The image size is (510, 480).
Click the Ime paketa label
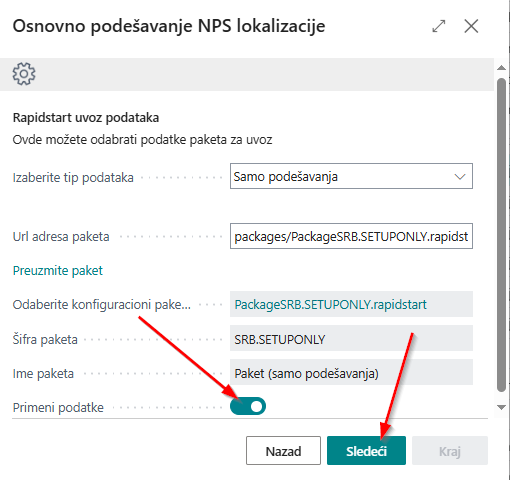coord(43,373)
